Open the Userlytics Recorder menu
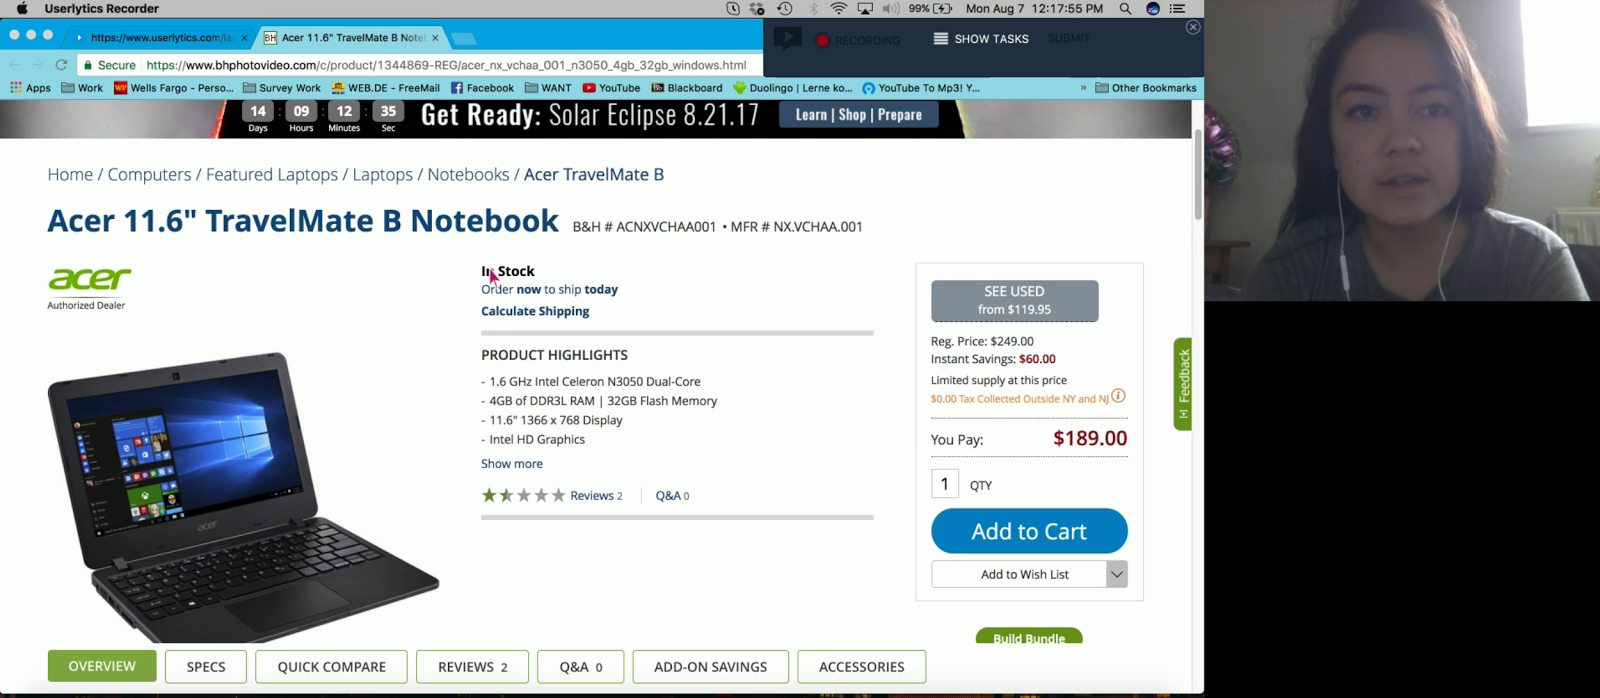 coord(101,8)
